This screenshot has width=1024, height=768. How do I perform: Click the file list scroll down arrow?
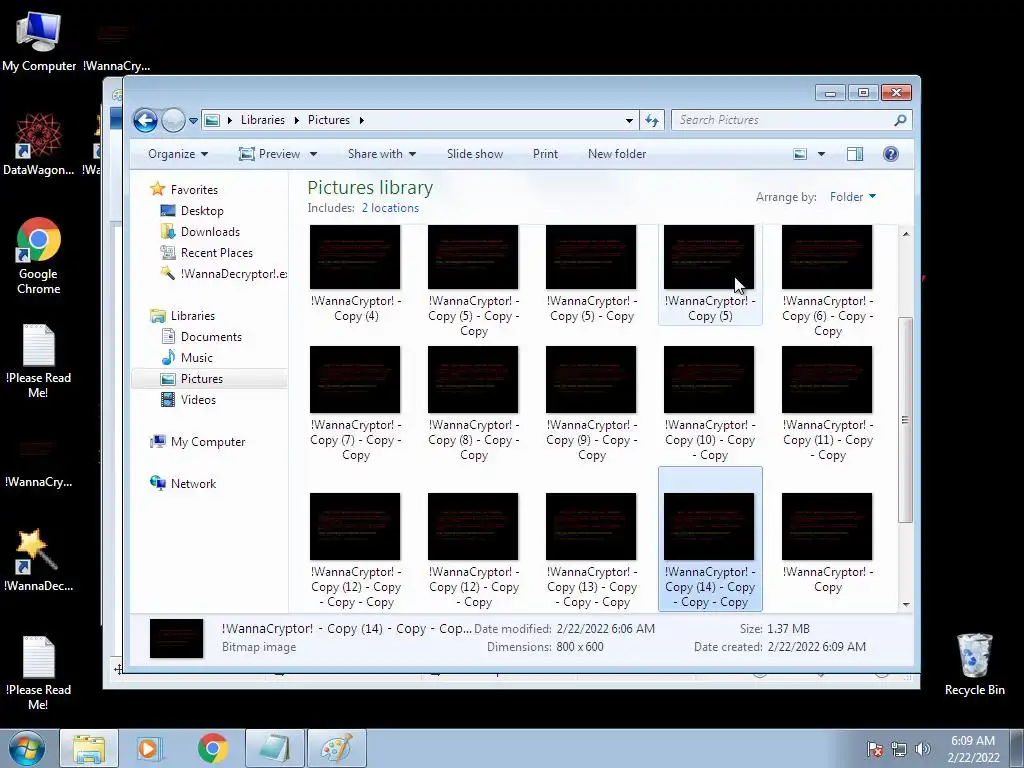[906, 605]
